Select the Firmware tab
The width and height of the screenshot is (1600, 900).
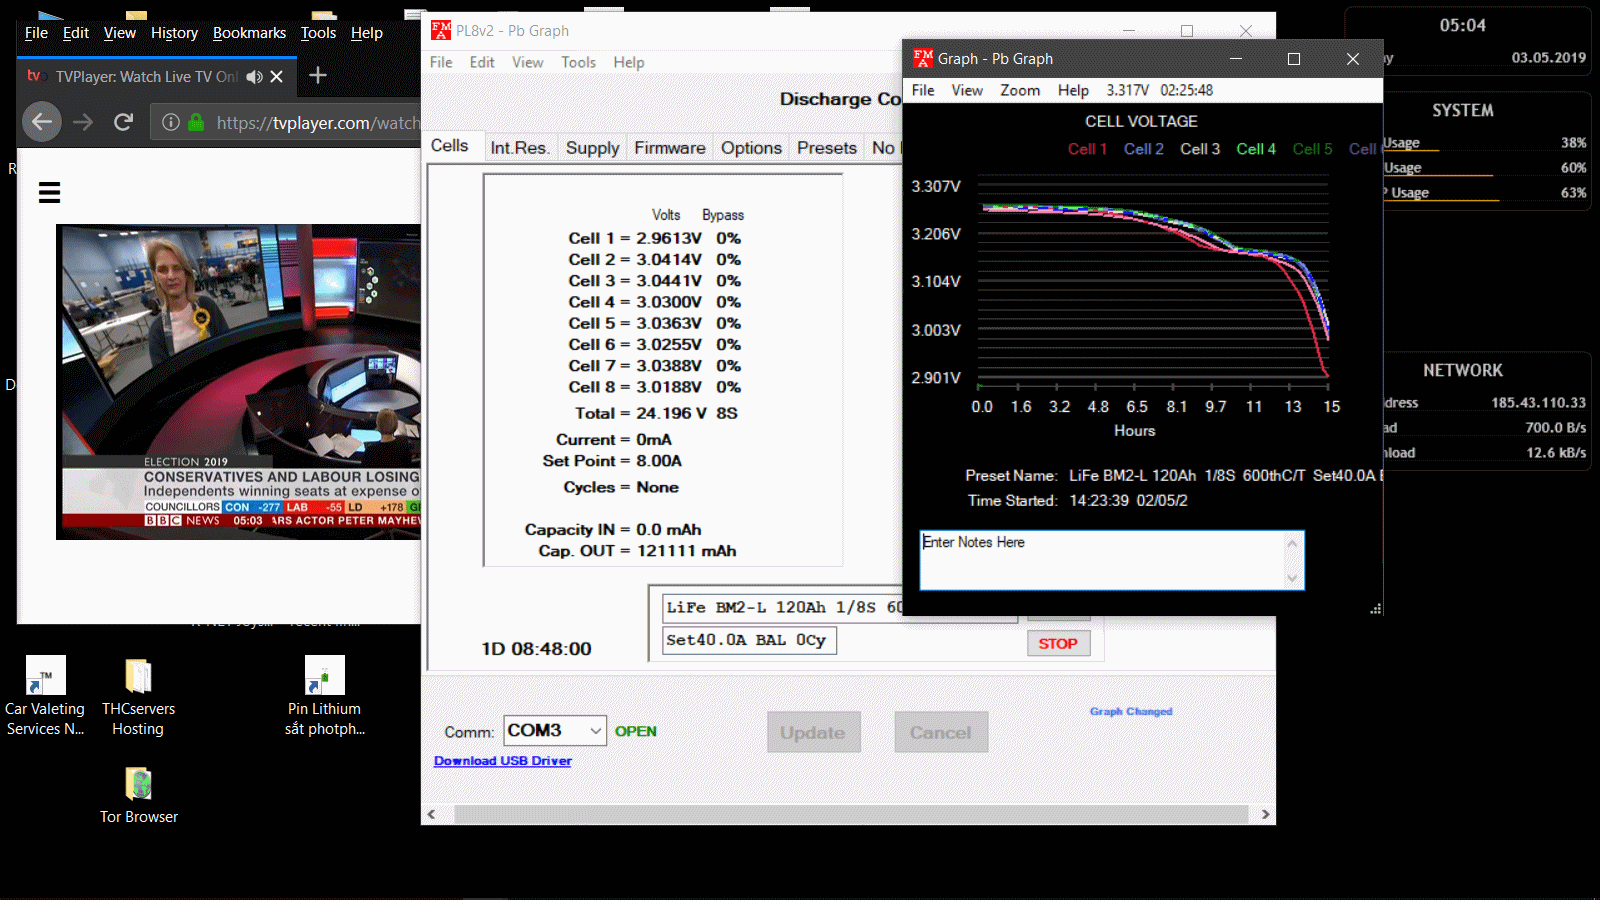click(669, 148)
